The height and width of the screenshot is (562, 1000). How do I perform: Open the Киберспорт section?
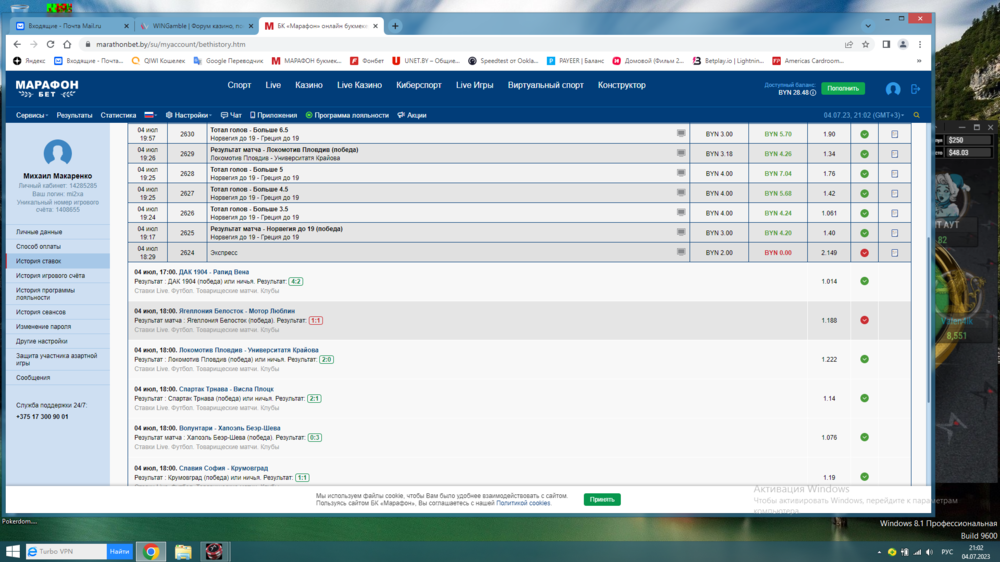(x=418, y=86)
